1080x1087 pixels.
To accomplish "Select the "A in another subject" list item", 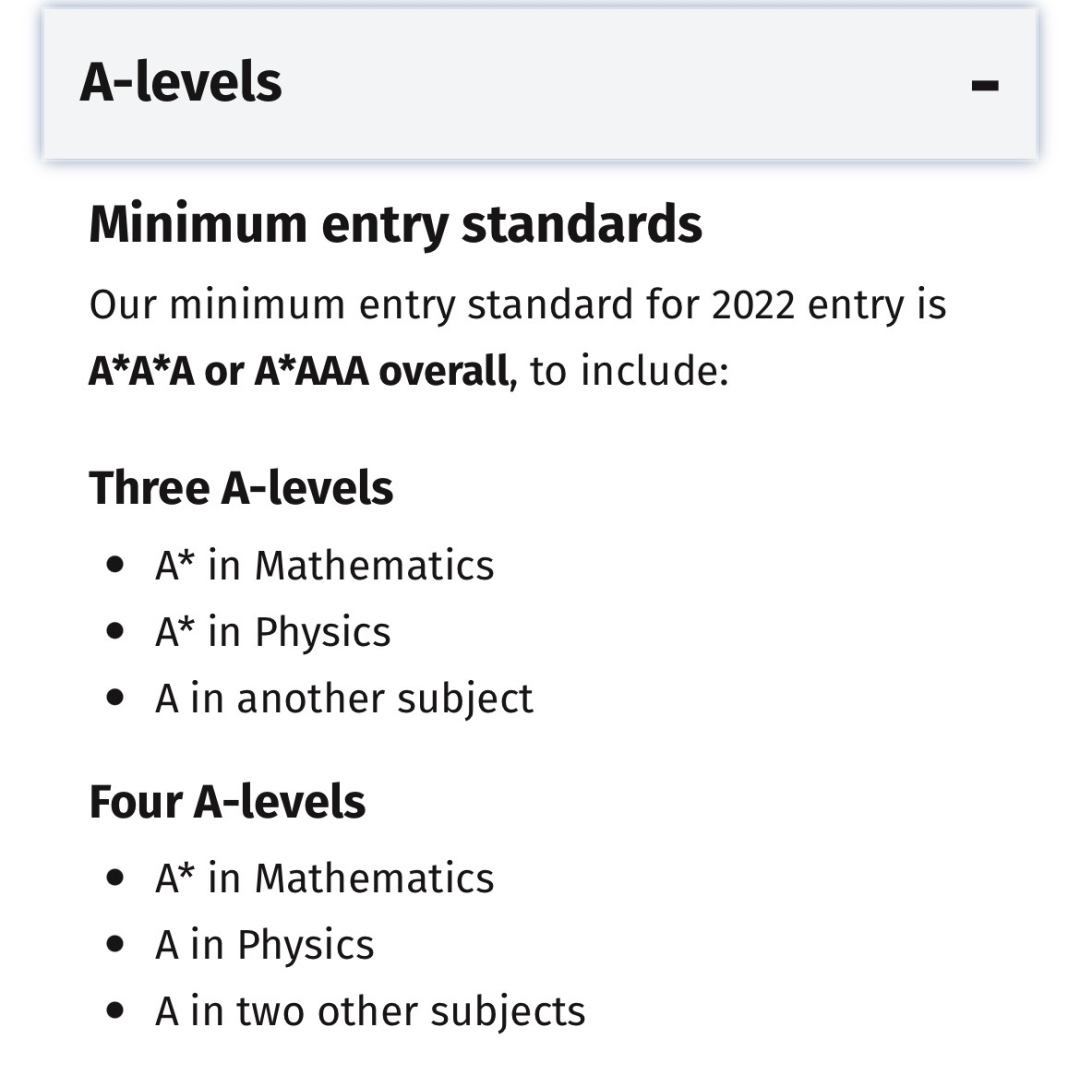I will click(x=344, y=699).
